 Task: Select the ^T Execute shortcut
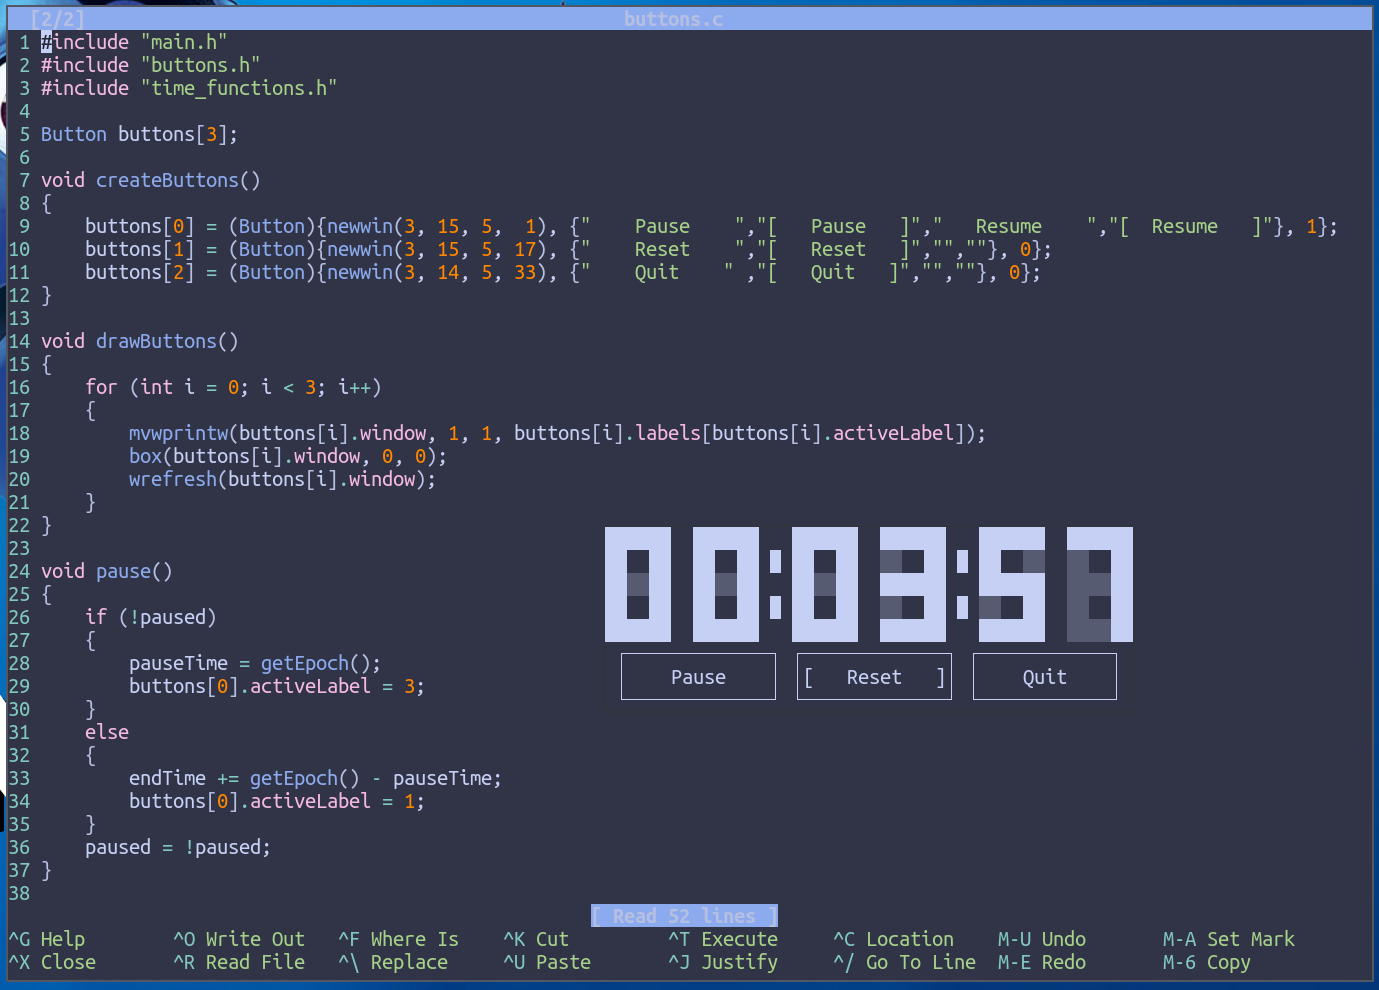(x=723, y=939)
